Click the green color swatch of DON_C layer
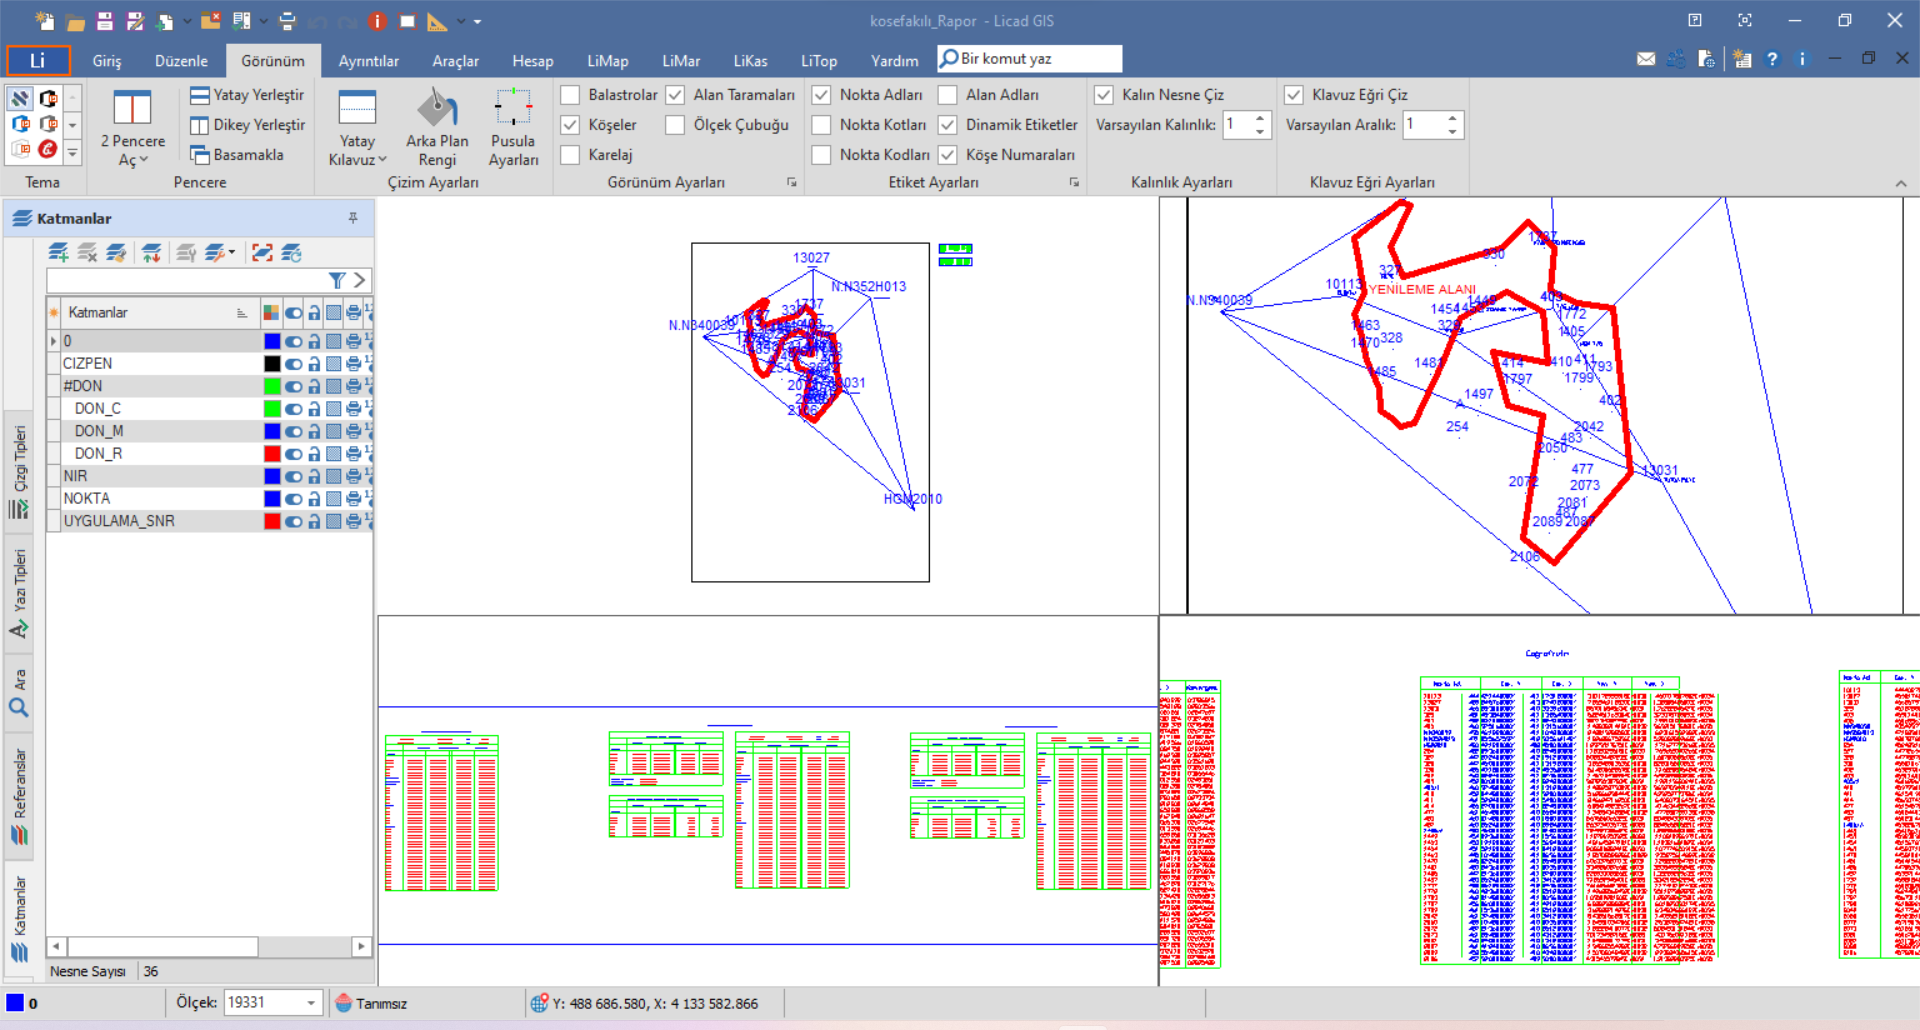This screenshot has height=1030, width=1920. pos(272,409)
